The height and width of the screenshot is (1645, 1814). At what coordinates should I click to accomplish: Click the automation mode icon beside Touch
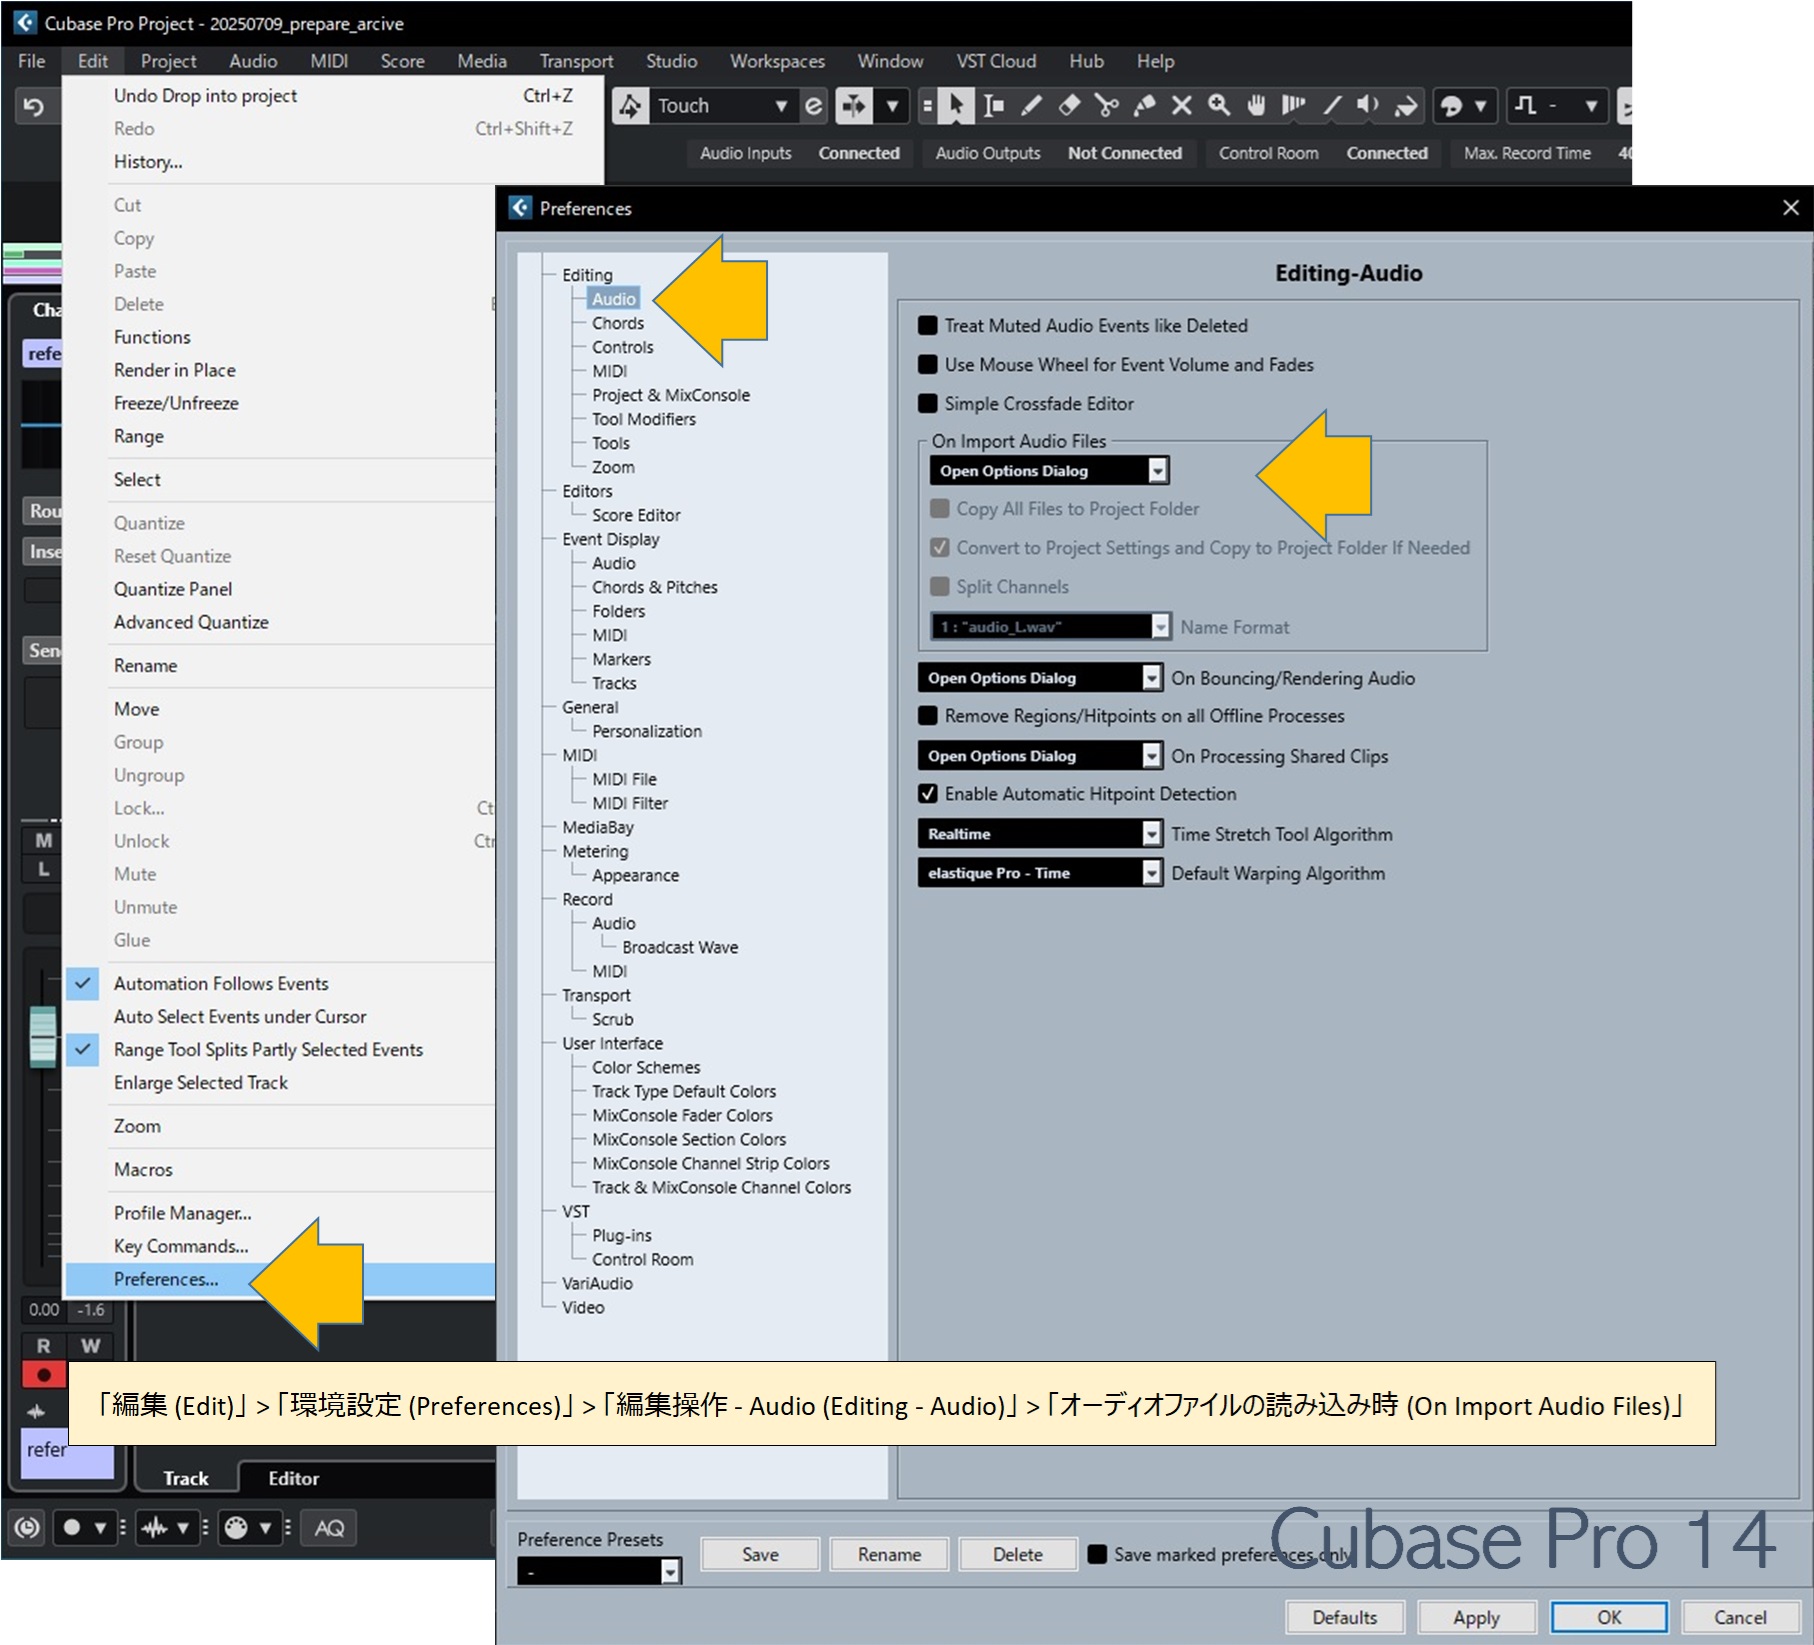pyautogui.click(x=630, y=106)
